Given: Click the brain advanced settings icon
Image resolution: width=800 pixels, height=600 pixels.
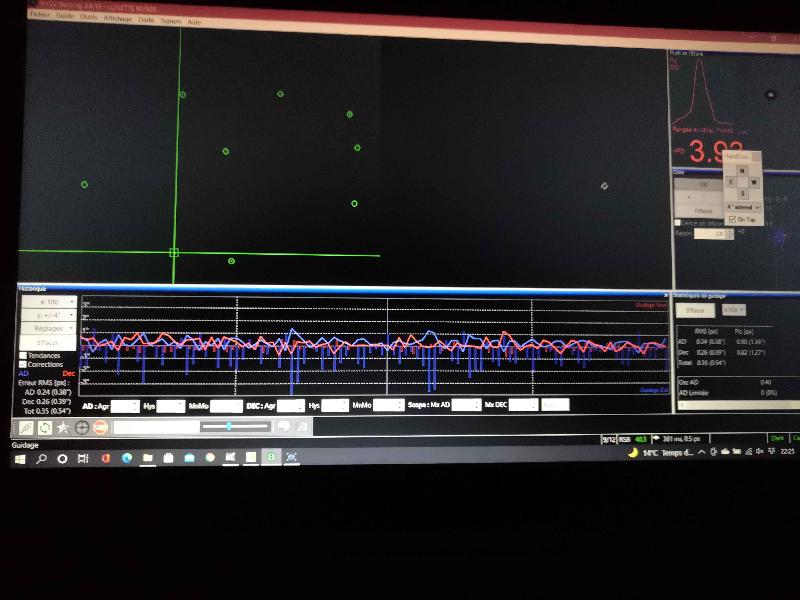Looking at the screenshot, I should click(x=284, y=427).
